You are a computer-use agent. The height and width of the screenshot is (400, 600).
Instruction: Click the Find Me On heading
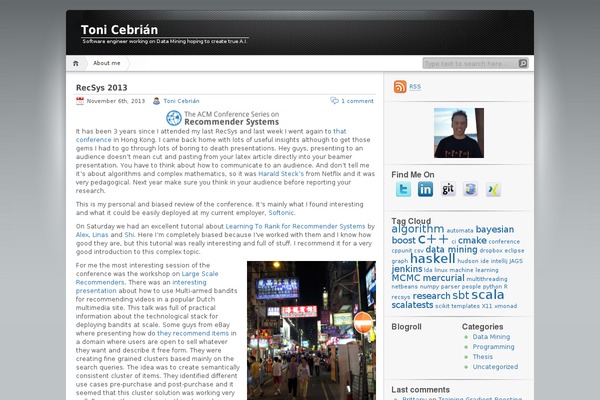412,175
